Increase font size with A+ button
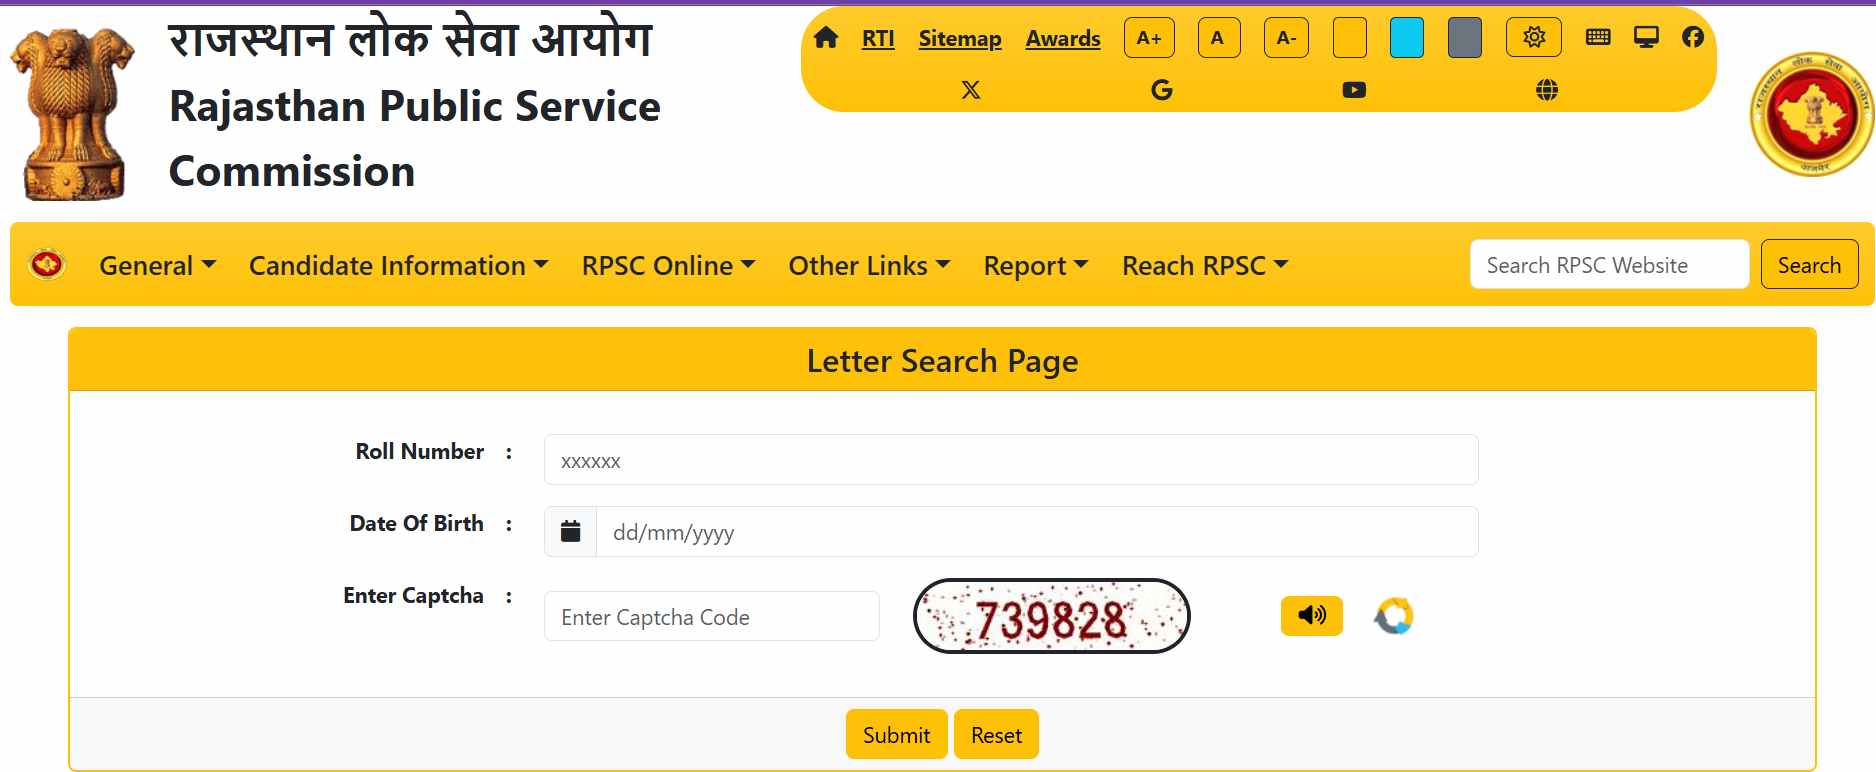This screenshot has height=772, width=1876. (x=1149, y=38)
